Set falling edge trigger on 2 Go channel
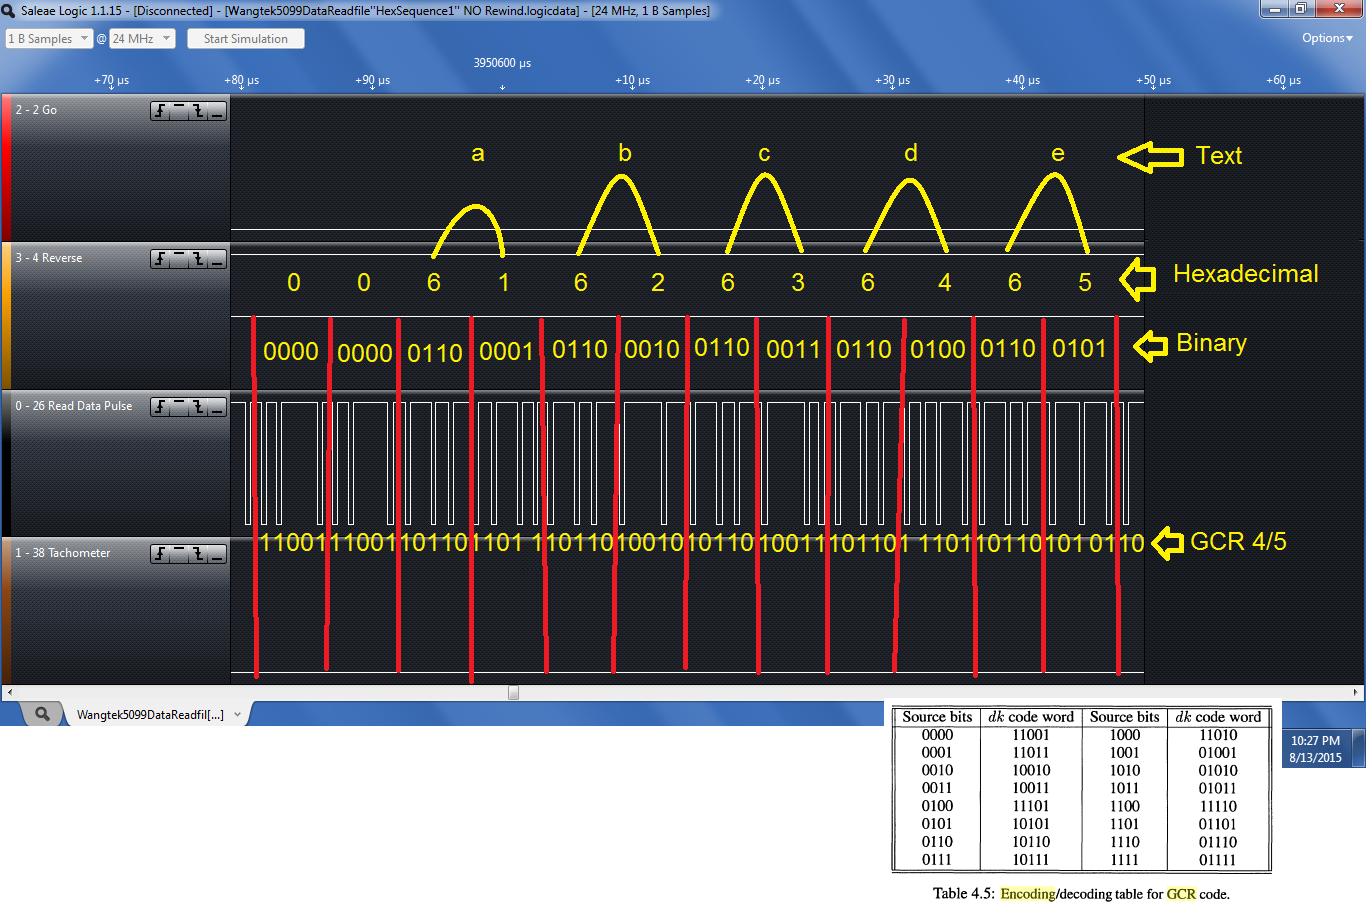 [x=198, y=111]
